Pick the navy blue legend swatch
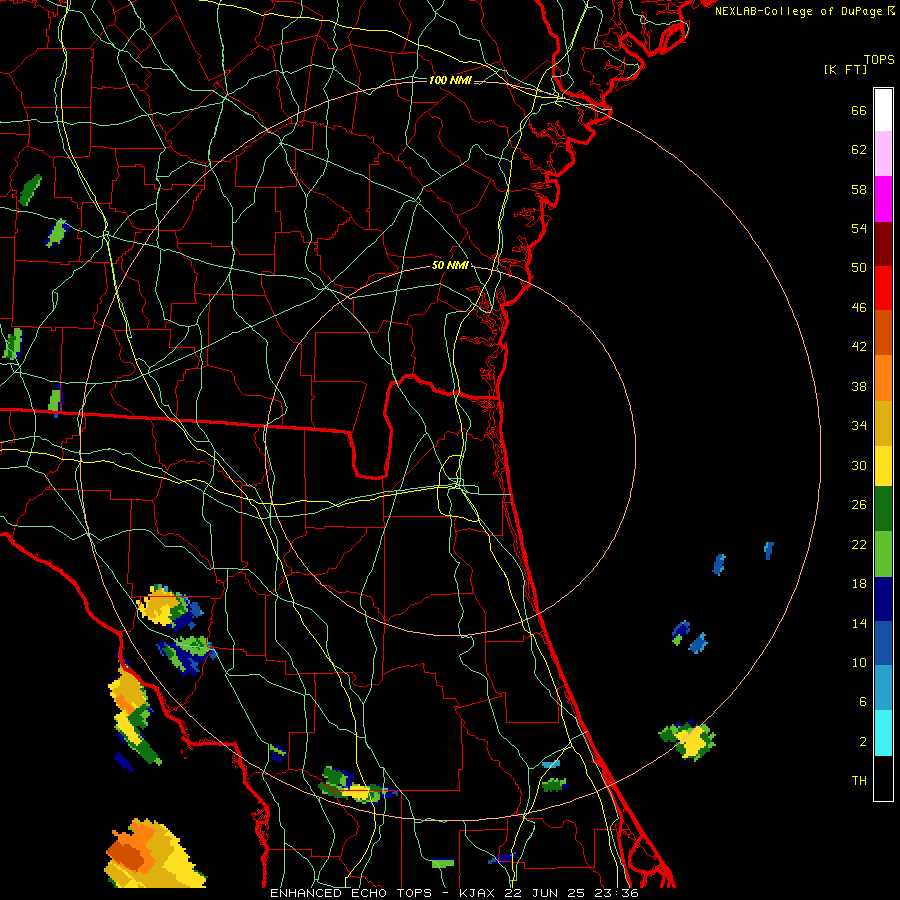This screenshot has width=900, height=900. pyautogui.click(x=883, y=599)
